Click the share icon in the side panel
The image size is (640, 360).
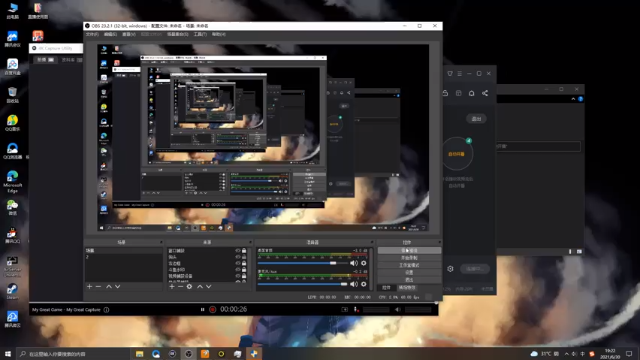pos(485,93)
